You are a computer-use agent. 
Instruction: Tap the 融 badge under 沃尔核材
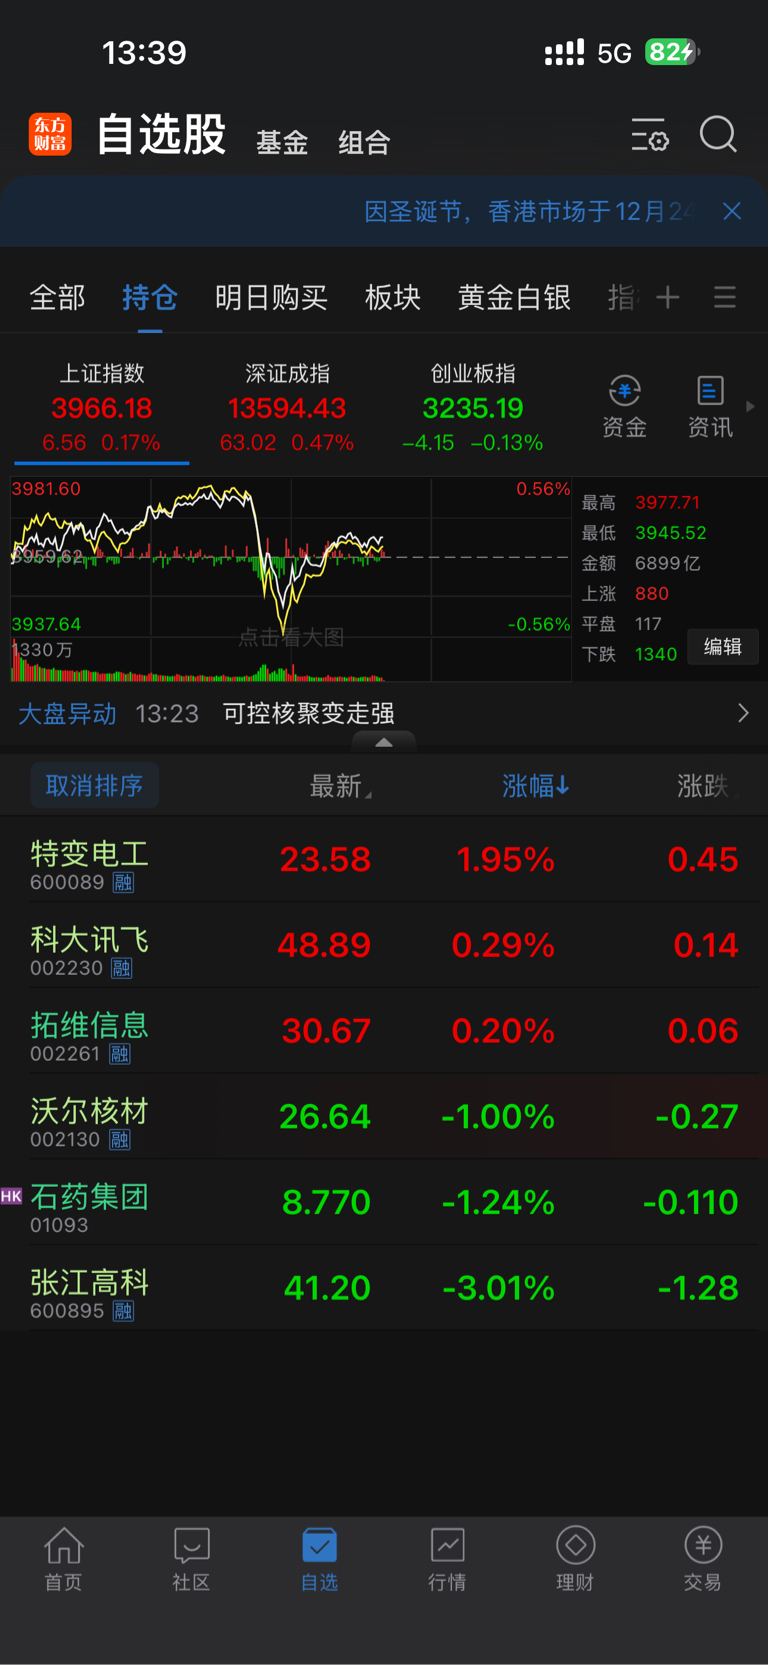(119, 1140)
